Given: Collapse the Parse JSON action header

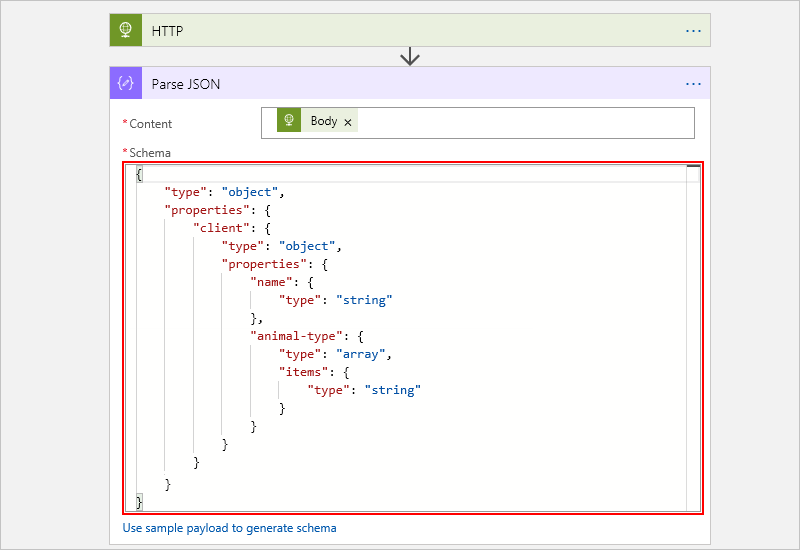Looking at the screenshot, I should coord(400,84).
